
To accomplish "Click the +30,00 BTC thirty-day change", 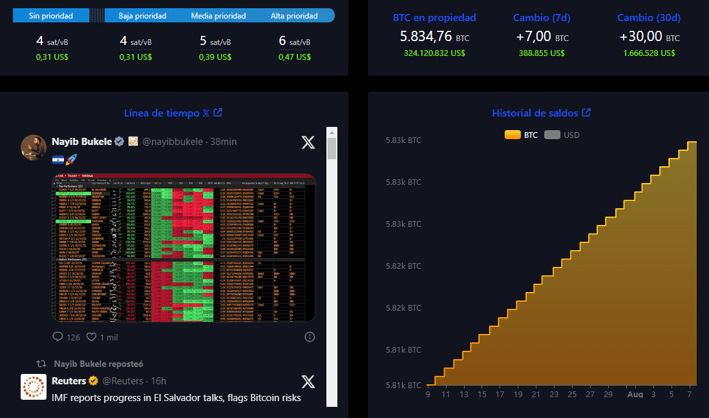I will [x=649, y=36].
